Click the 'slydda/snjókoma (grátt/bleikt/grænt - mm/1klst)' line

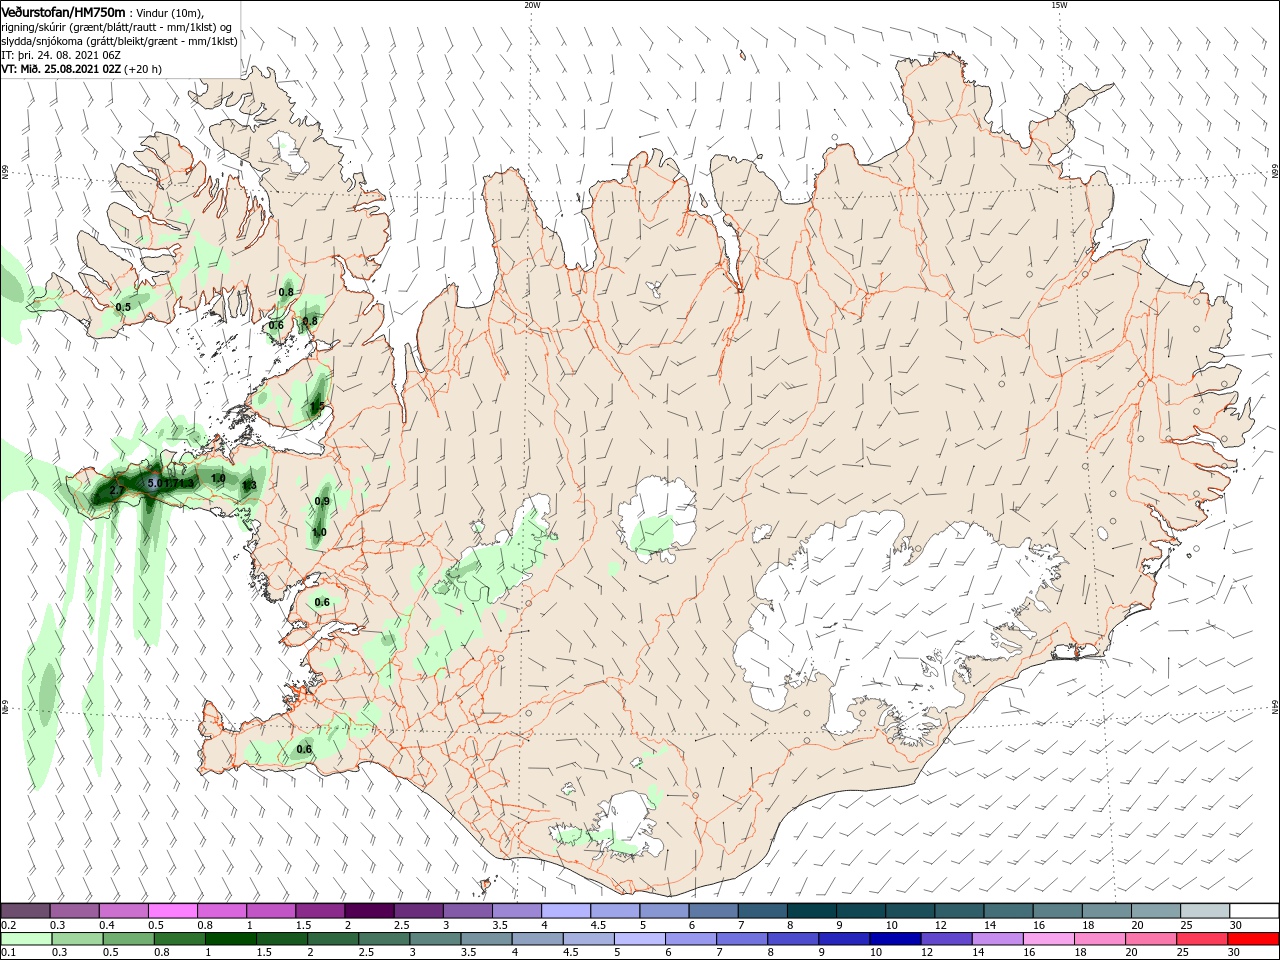(119, 41)
